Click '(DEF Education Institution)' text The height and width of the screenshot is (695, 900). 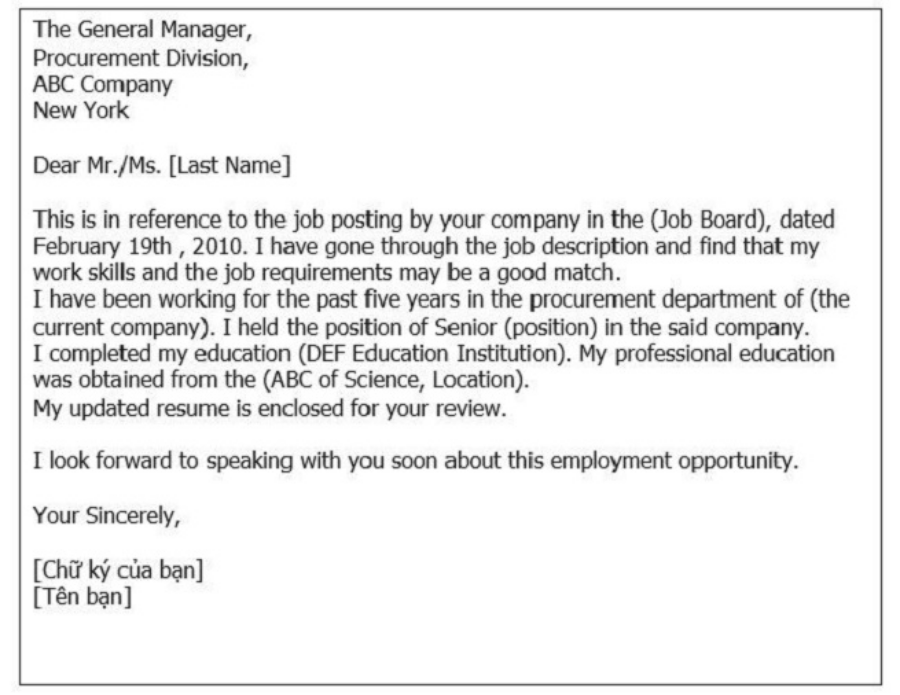(433, 354)
